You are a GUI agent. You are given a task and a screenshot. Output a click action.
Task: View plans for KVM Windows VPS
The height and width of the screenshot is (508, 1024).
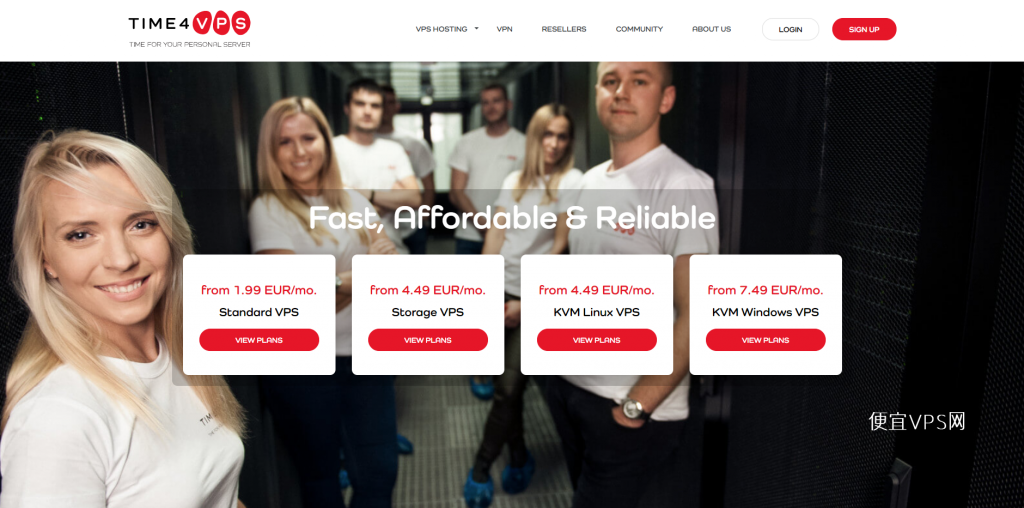click(x=765, y=340)
